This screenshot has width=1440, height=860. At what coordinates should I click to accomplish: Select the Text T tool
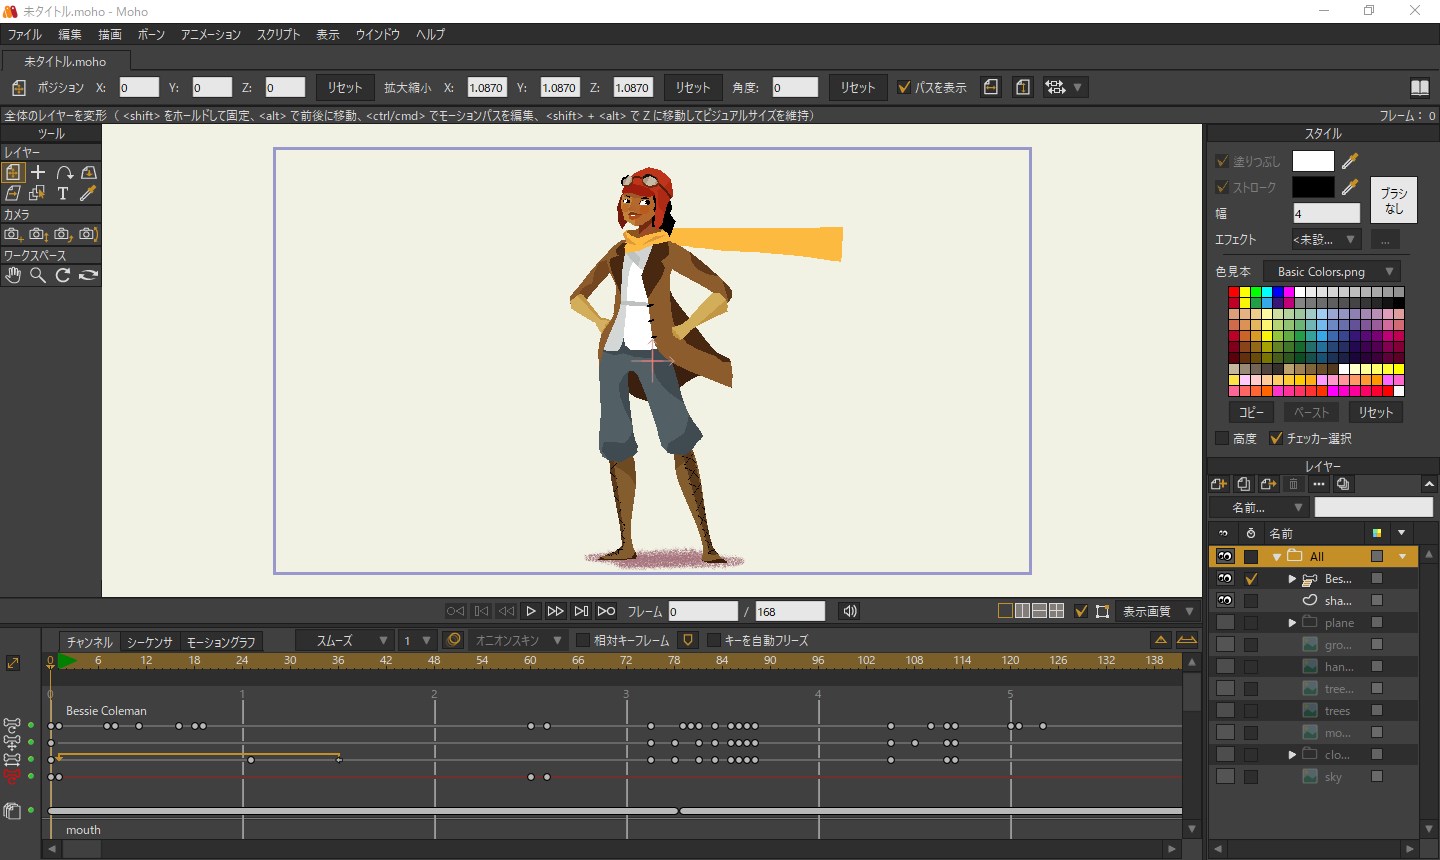[x=63, y=193]
